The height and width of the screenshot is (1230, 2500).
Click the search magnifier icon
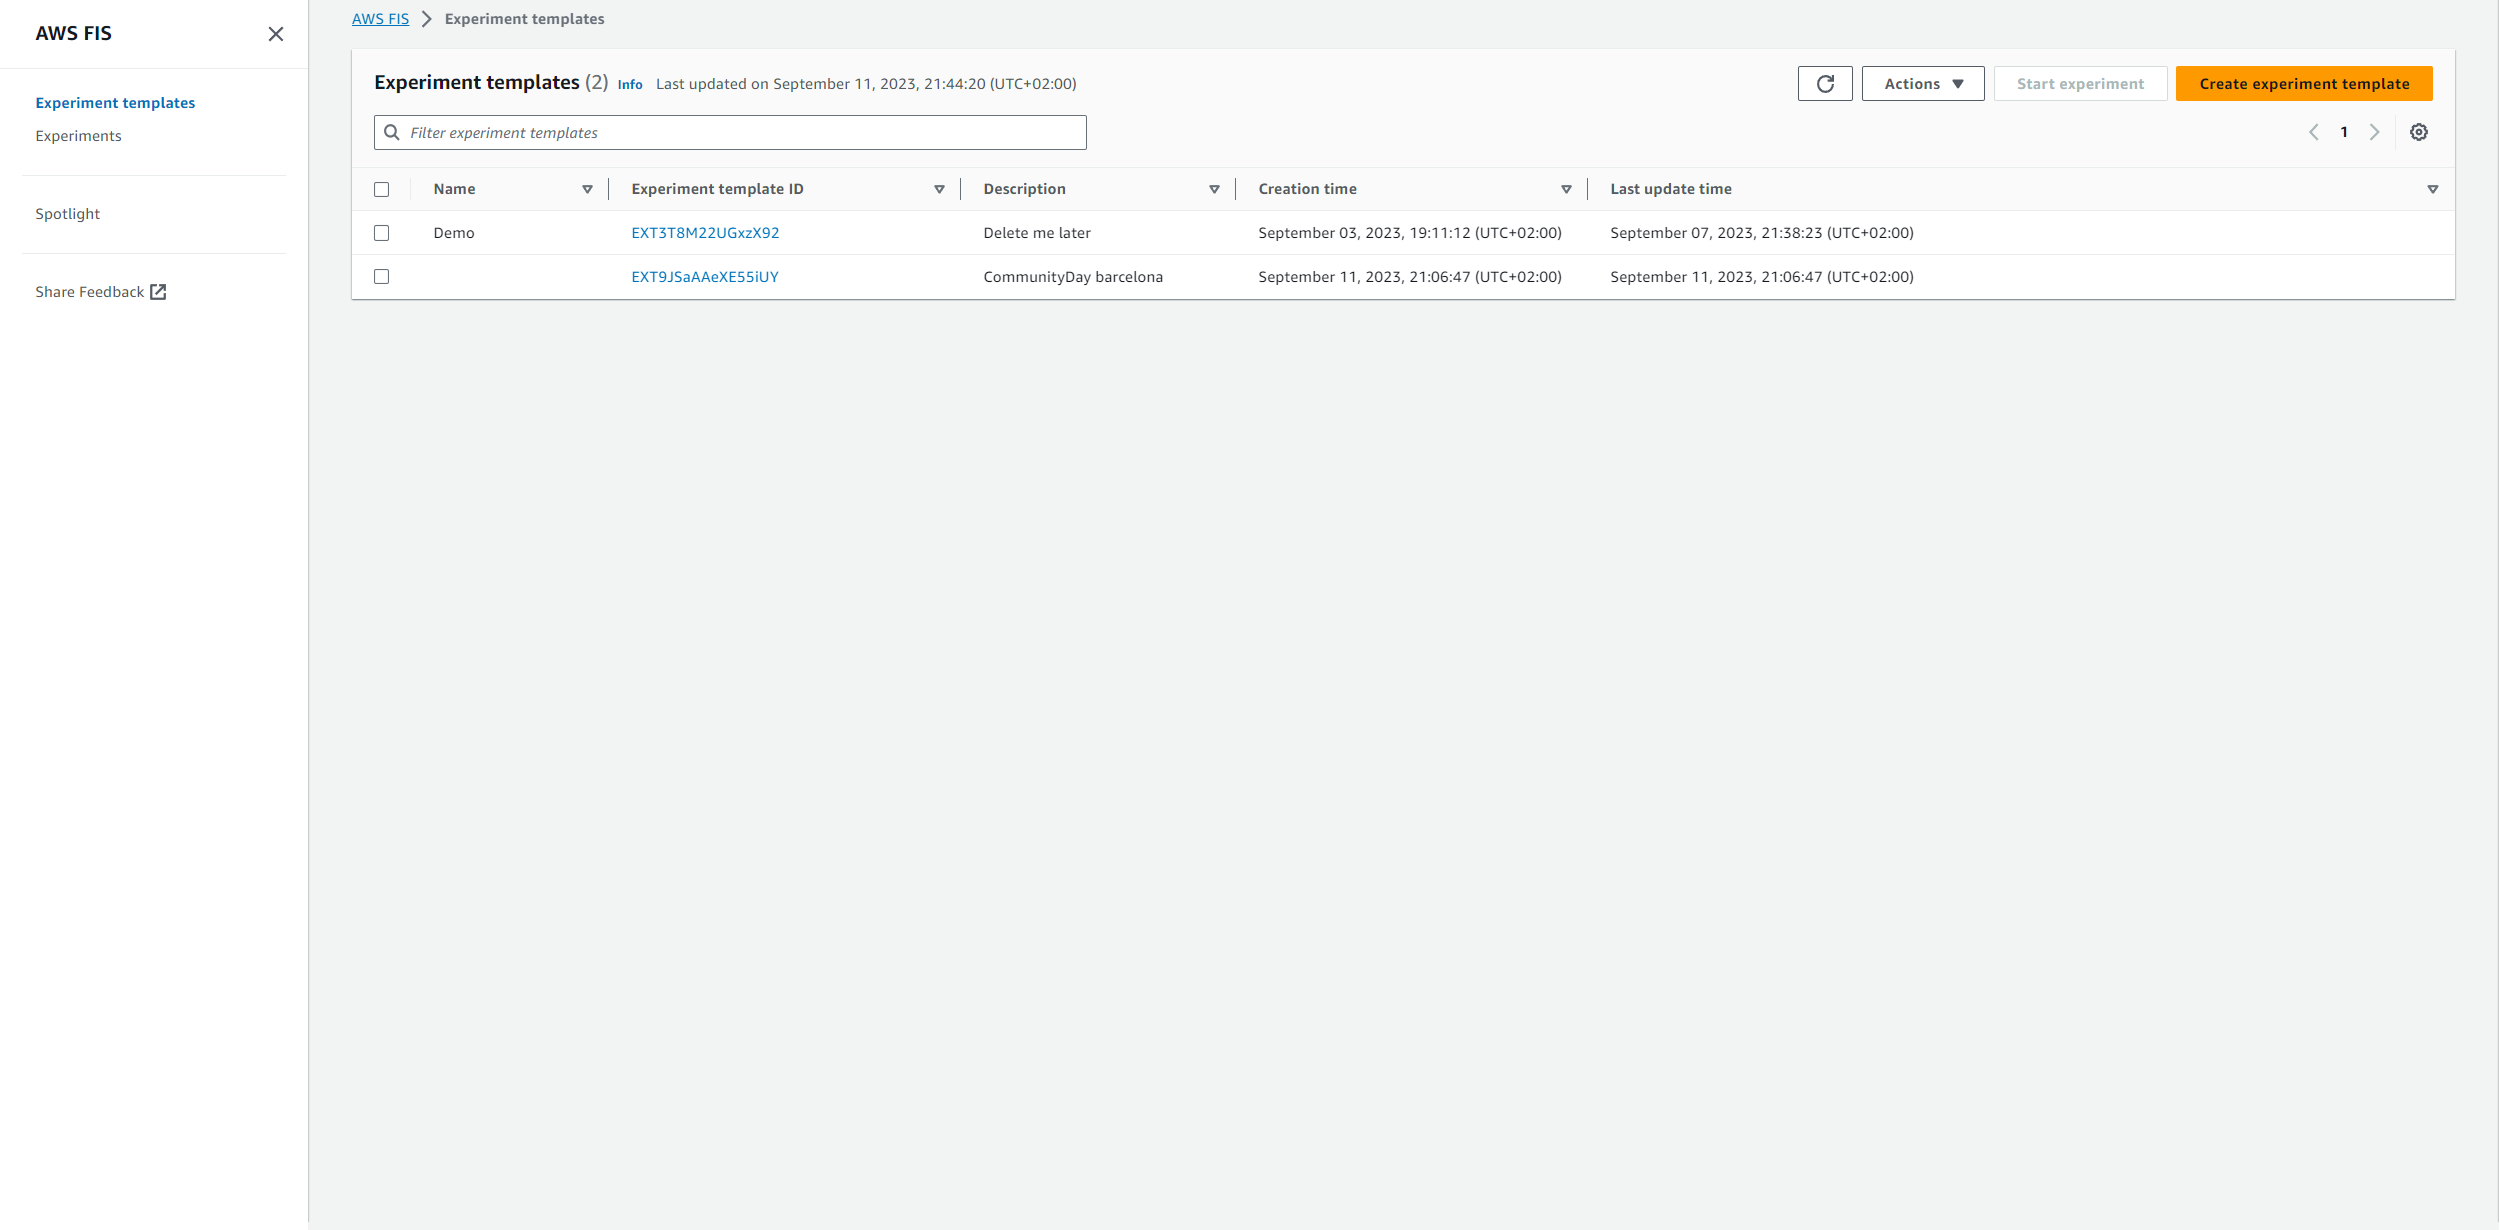coord(392,132)
